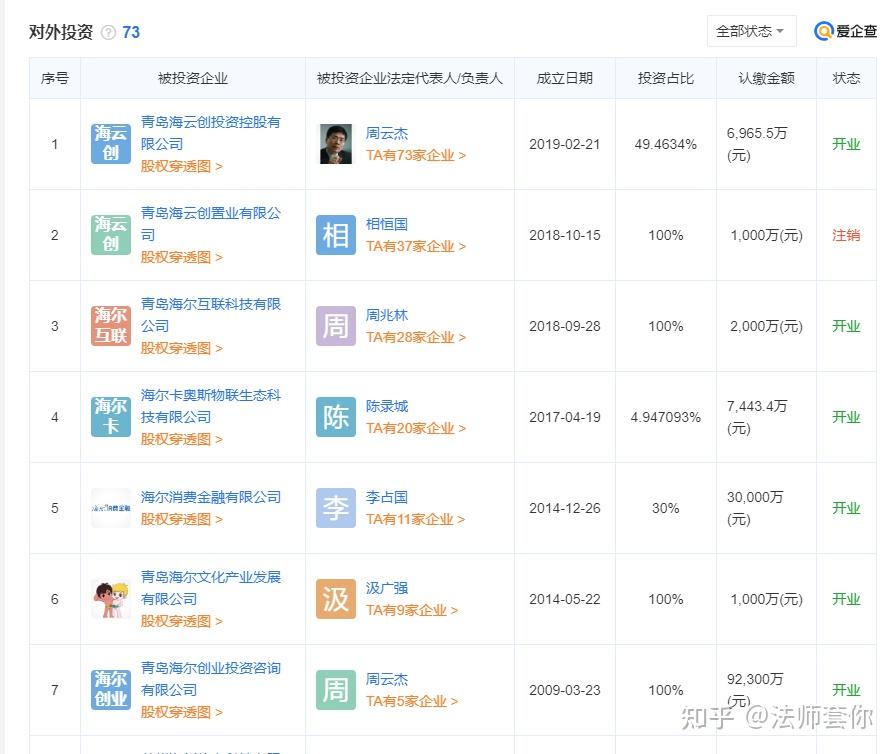896x754 pixels.
Task: Click the green 周 avatar in row 7
Action: pos(336,689)
